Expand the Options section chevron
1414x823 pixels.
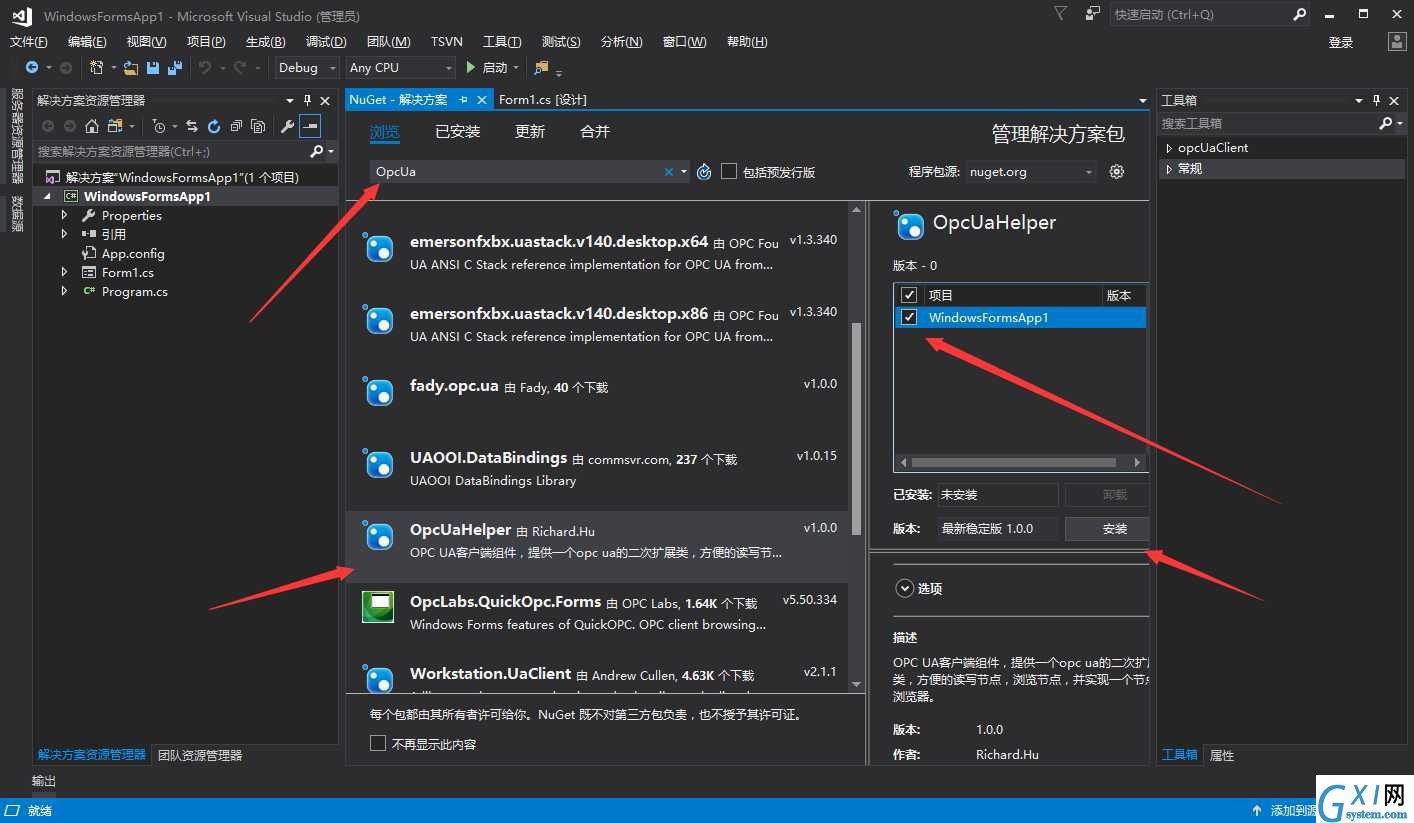[904, 588]
